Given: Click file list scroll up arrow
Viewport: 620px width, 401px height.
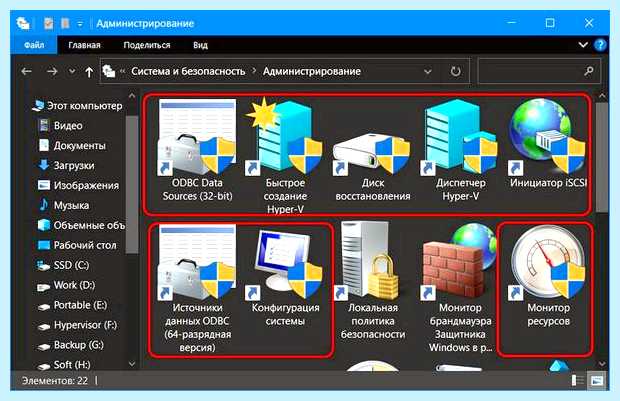Looking at the screenshot, I should pyautogui.click(x=602, y=96).
